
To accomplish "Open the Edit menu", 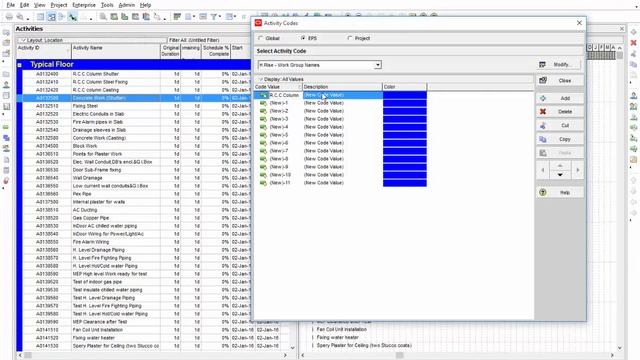I will coord(24,5).
